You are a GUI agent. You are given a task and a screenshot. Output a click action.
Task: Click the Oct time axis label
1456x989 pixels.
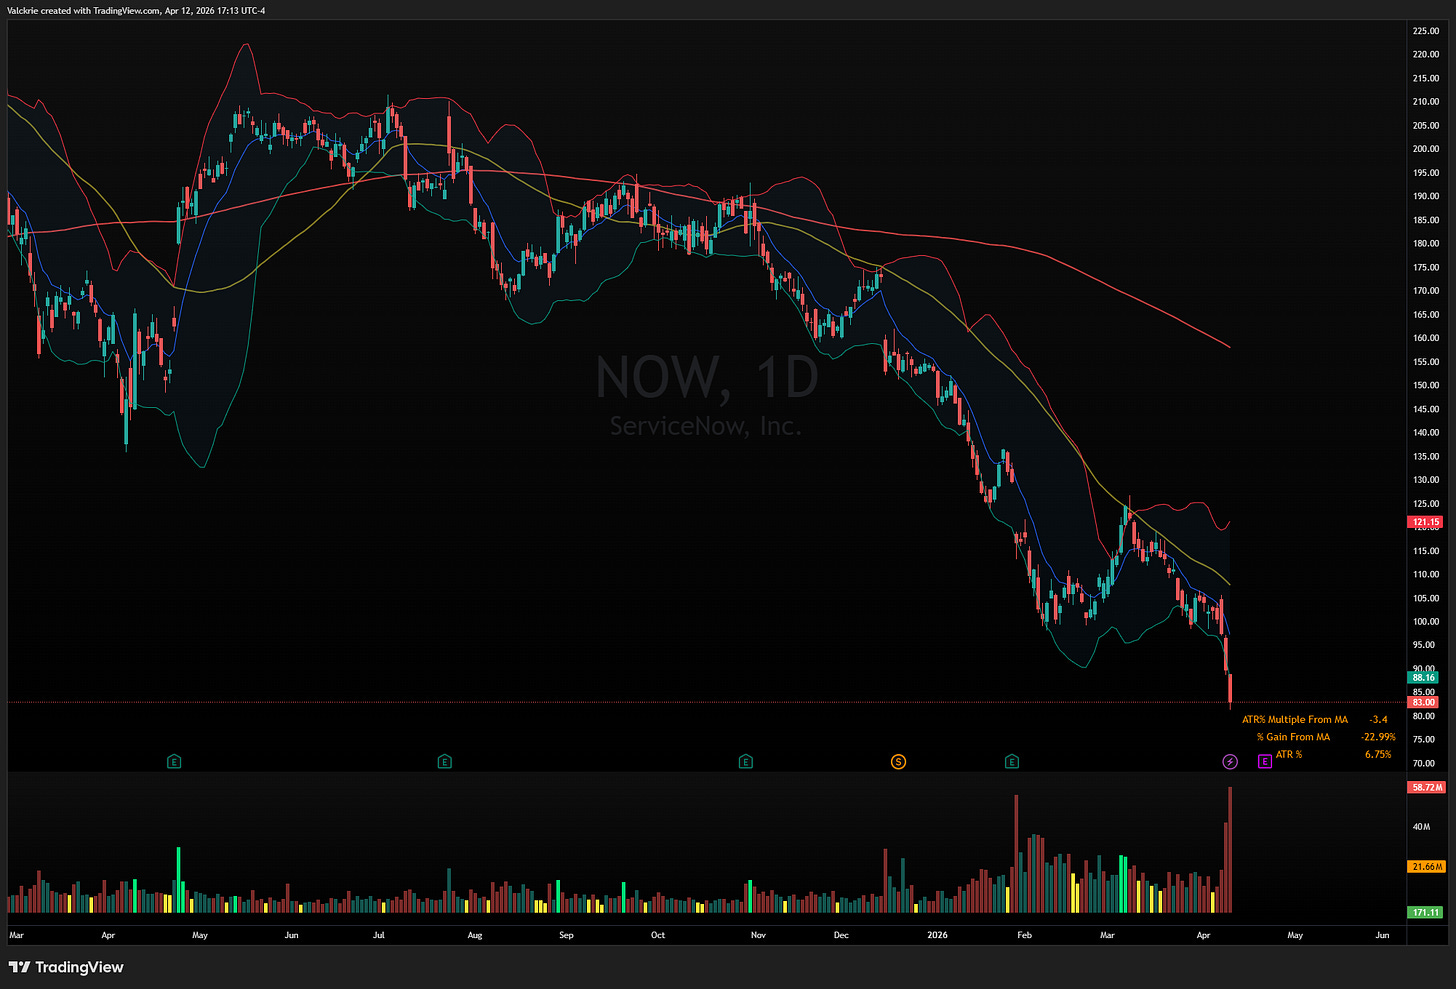coord(657,936)
